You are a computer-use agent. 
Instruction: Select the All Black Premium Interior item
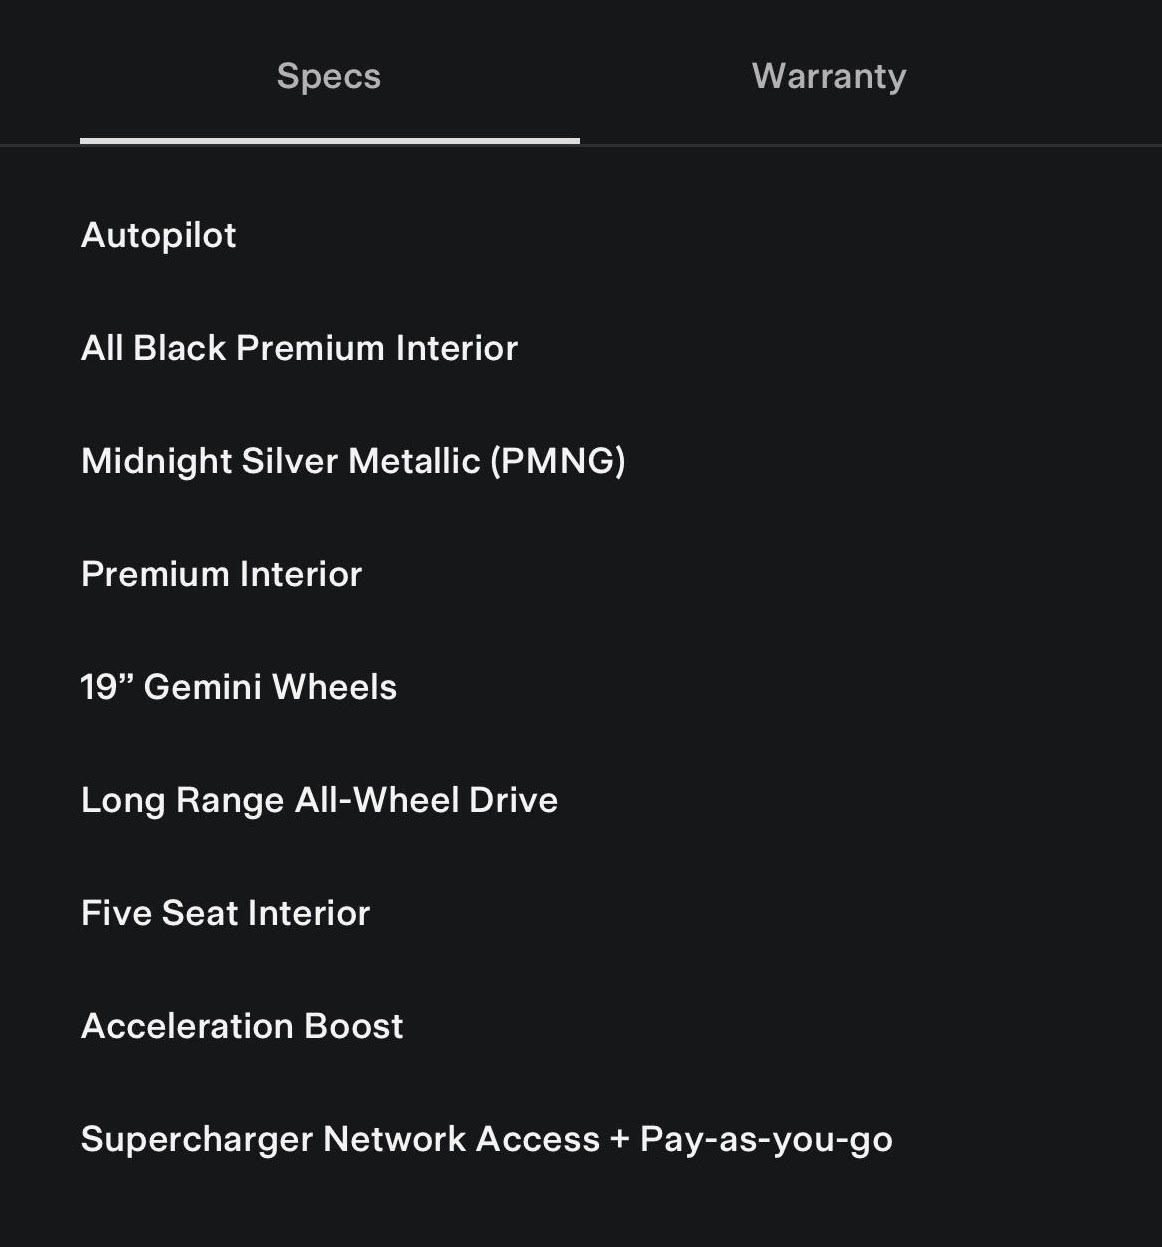point(299,348)
